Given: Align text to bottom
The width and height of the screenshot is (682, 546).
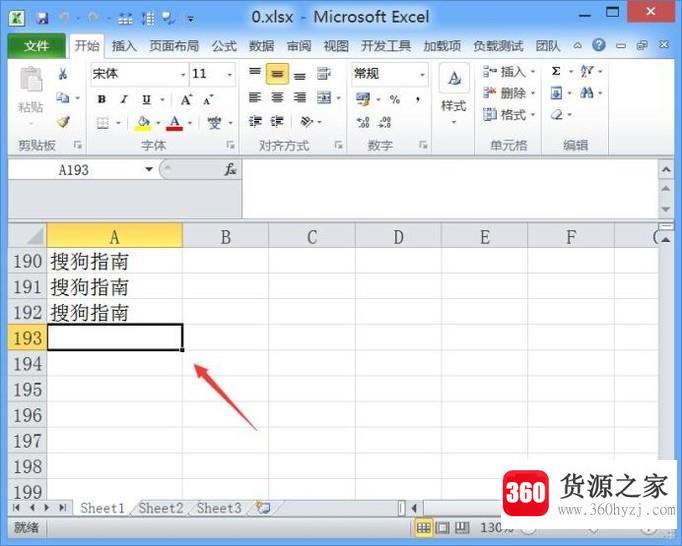Looking at the screenshot, I should (x=300, y=75).
